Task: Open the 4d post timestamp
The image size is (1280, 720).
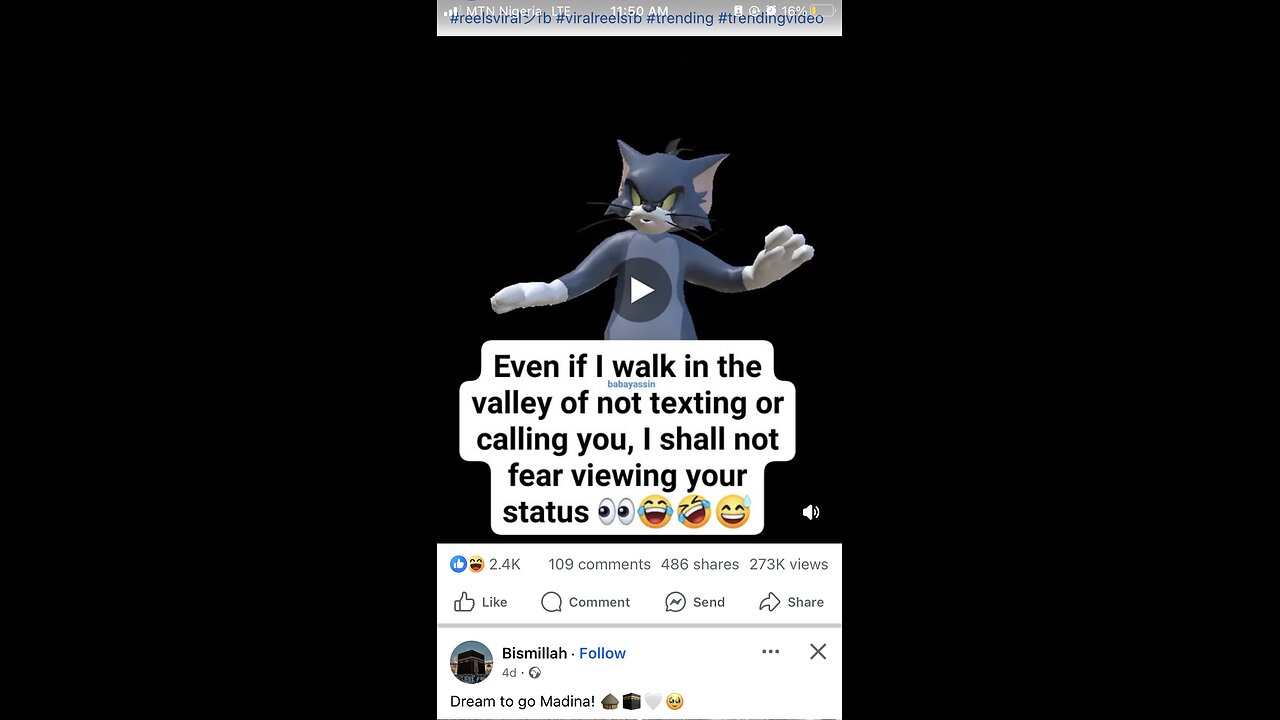Action: pos(509,673)
